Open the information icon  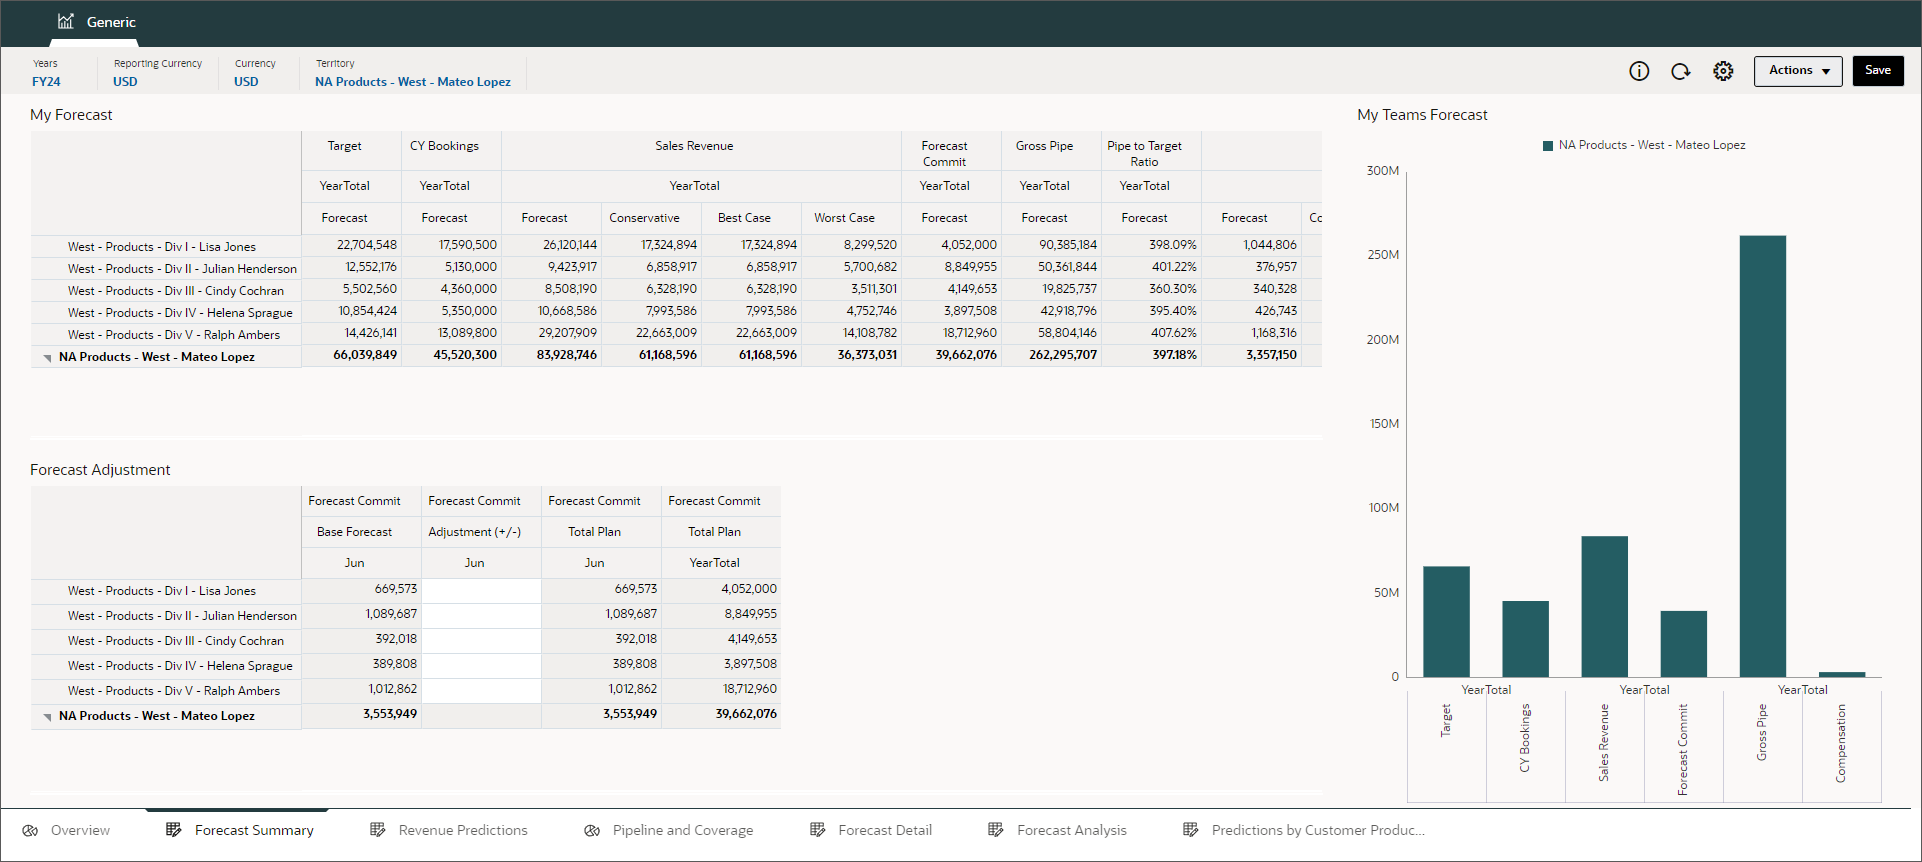(x=1639, y=71)
